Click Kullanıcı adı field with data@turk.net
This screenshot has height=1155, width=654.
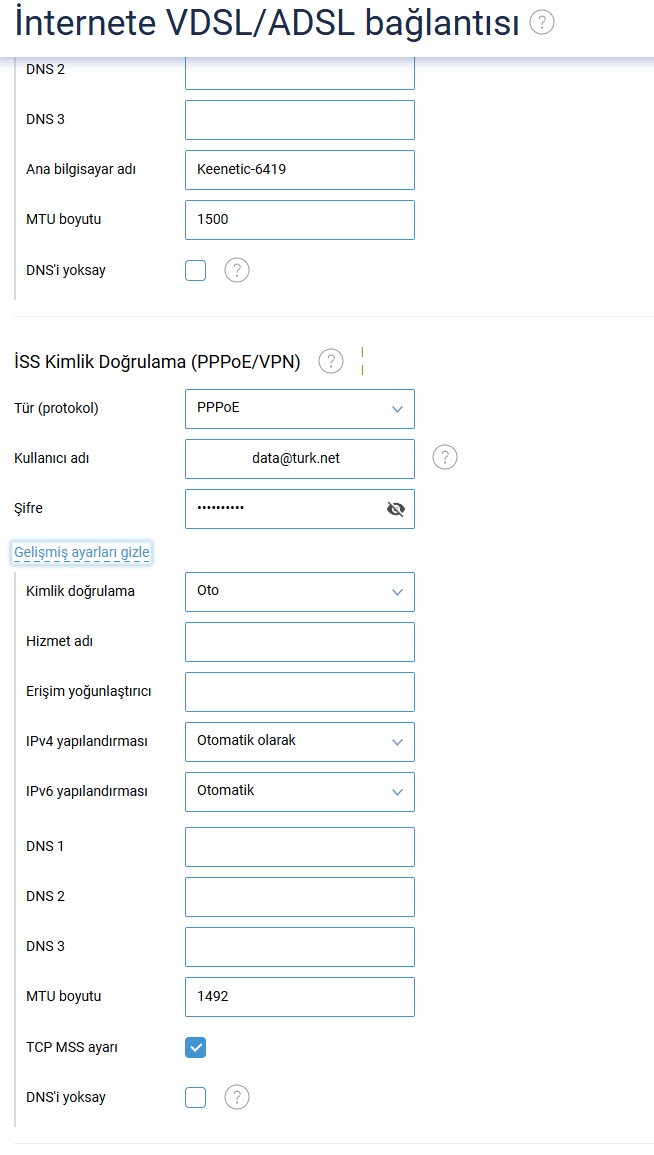[300, 459]
